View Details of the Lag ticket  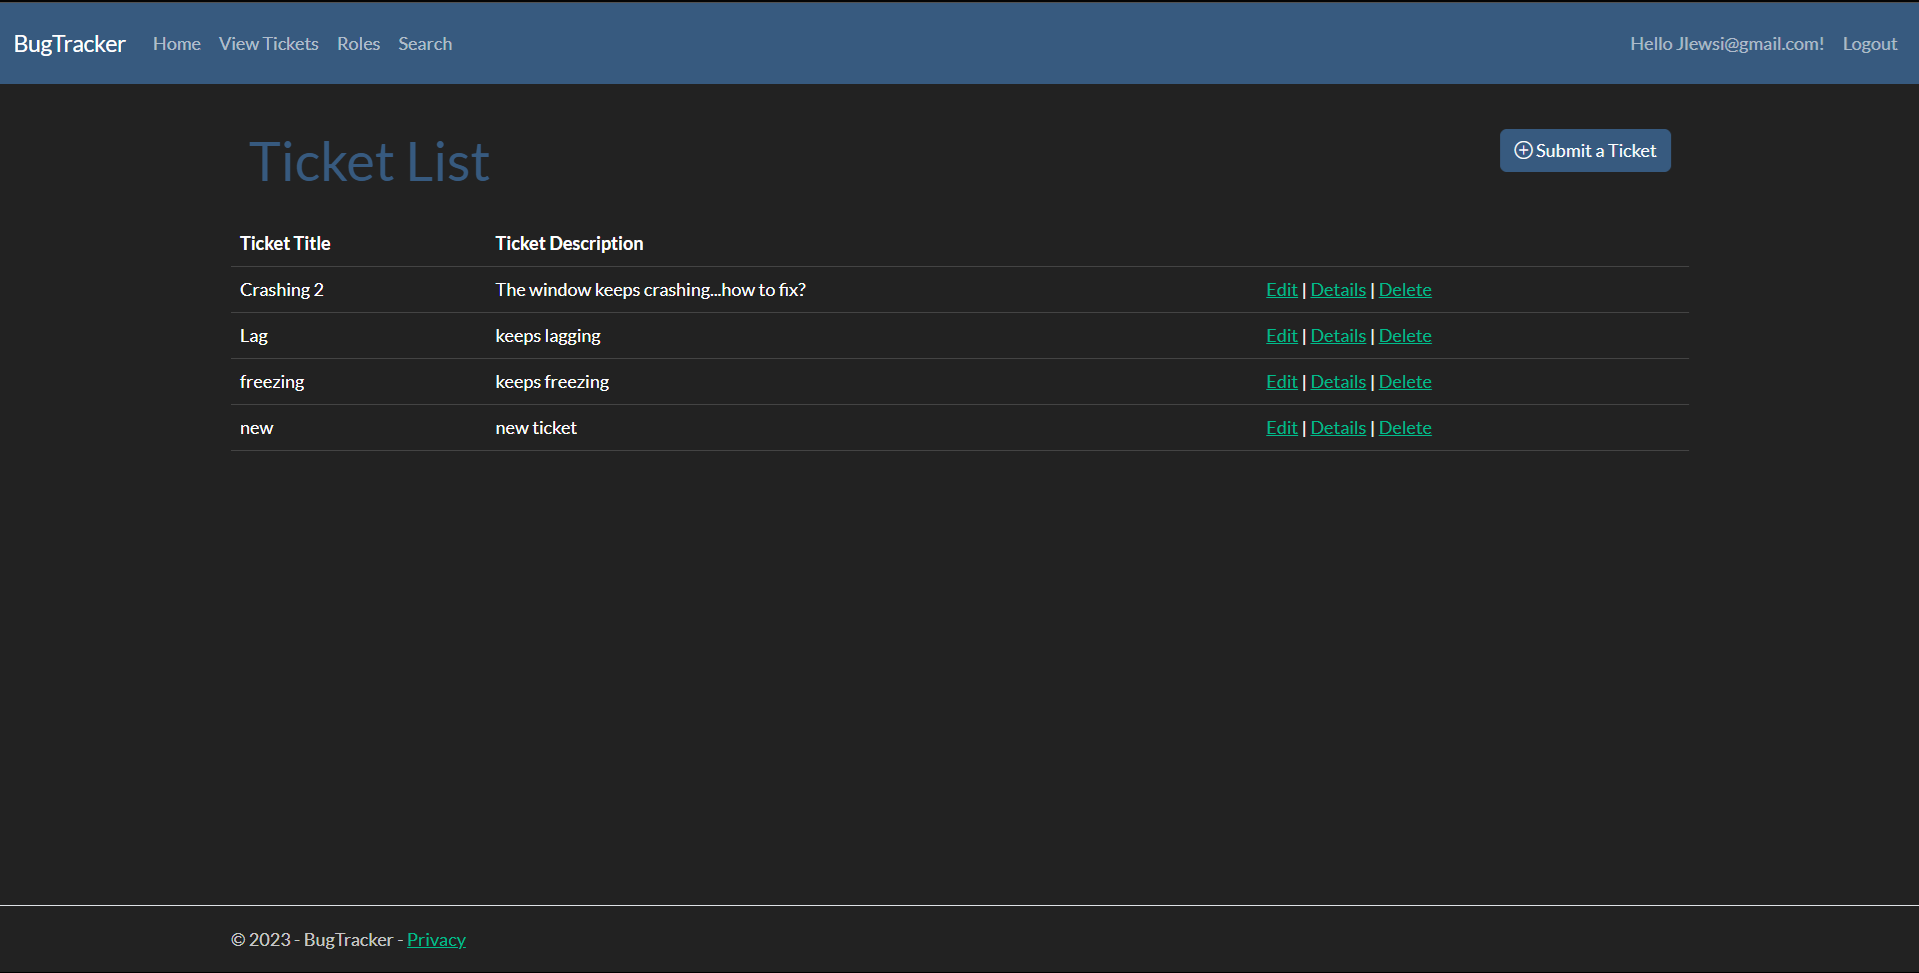click(1338, 336)
